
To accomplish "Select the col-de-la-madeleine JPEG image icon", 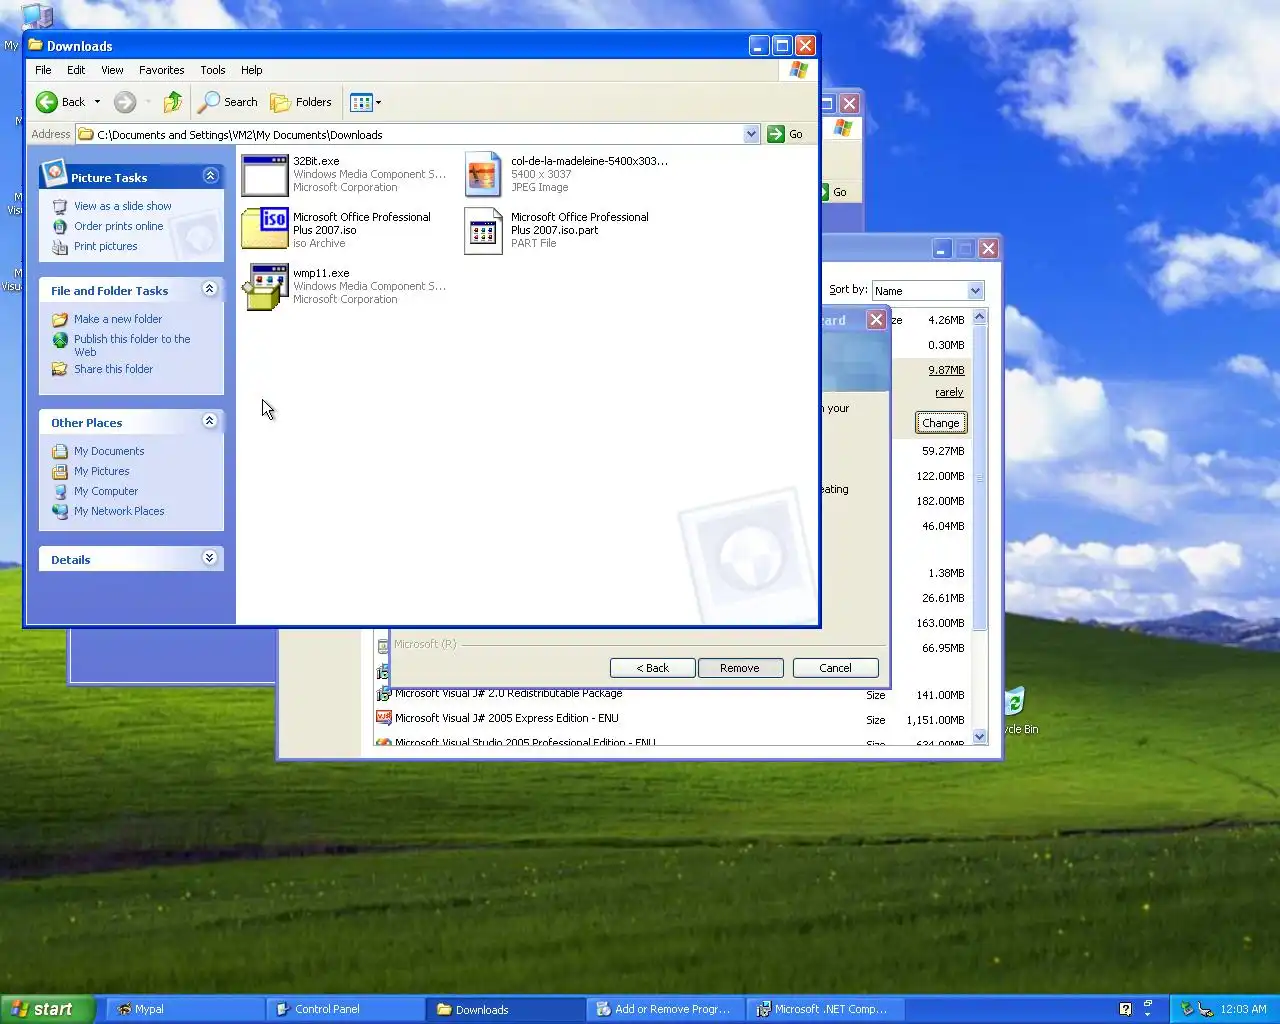I will point(483,175).
